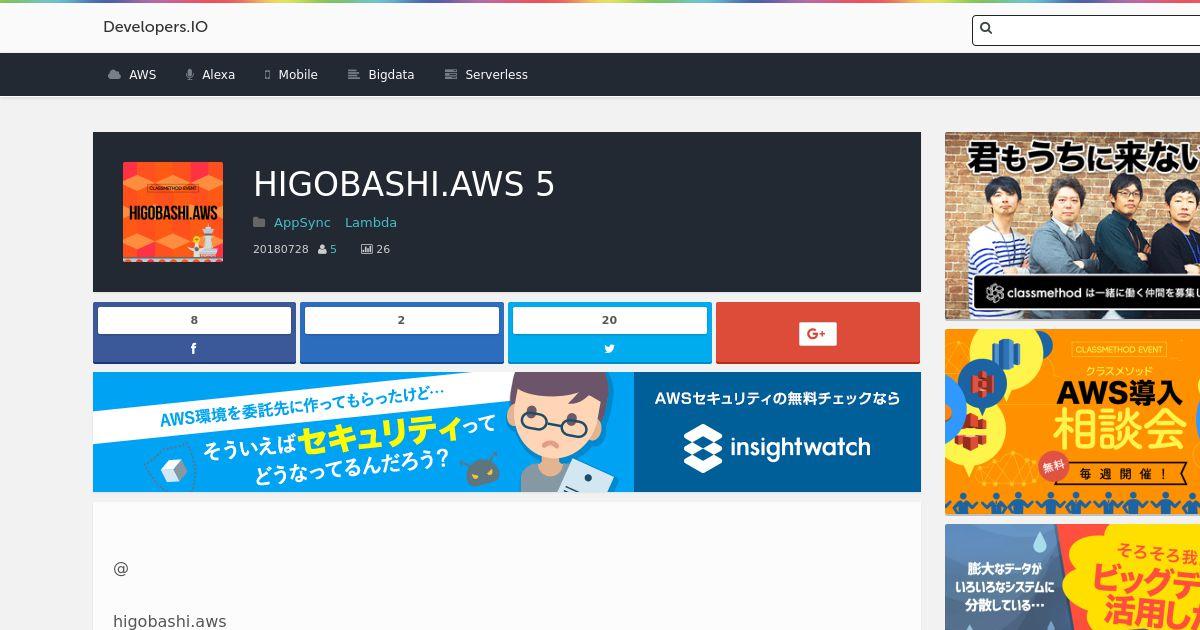Share the article on Twitter
Viewport: 1200px width, 630px height.
click(x=609, y=349)
